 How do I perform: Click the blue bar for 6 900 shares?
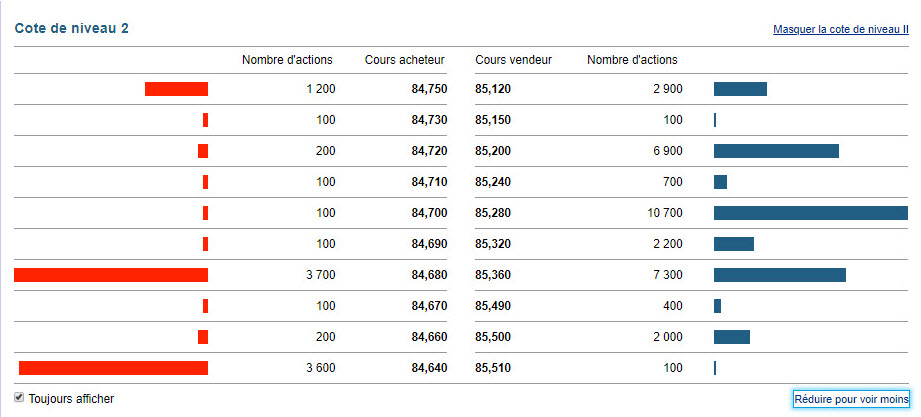(x=776, y=151)
